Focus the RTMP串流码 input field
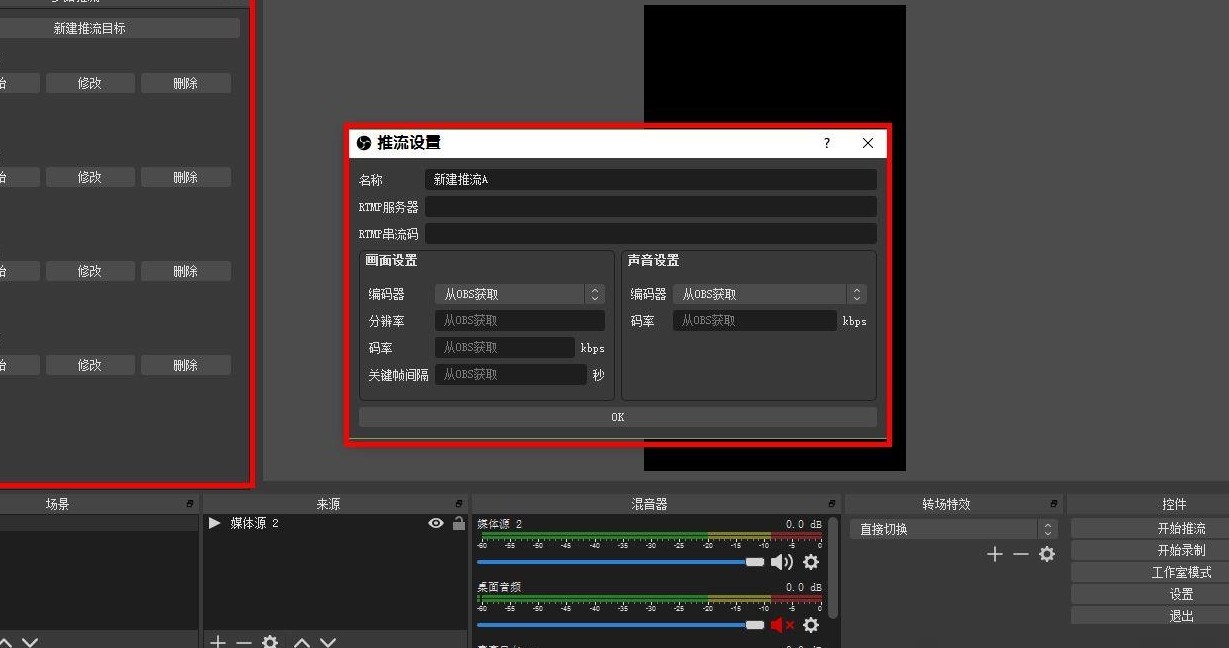 650,234
